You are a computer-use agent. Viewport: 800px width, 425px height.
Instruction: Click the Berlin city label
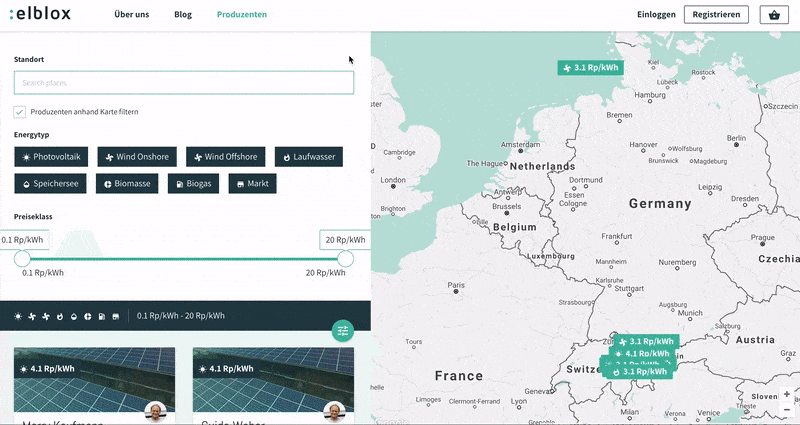click(x=736, y=138)
